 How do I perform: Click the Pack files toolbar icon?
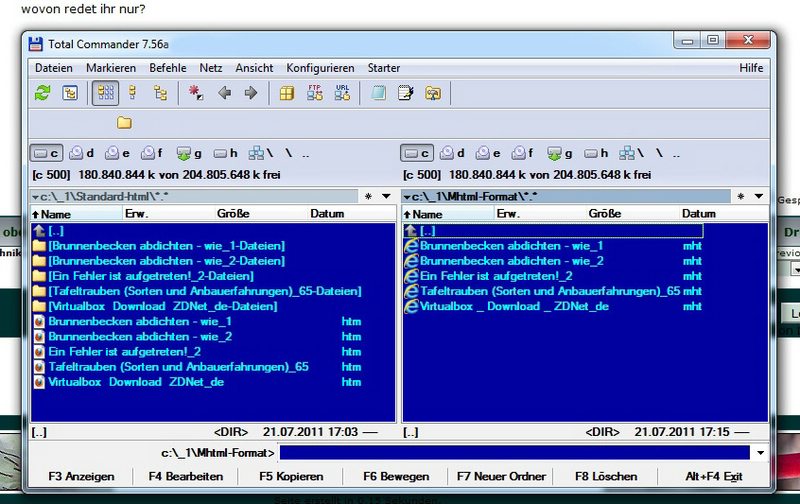(286, 93)
